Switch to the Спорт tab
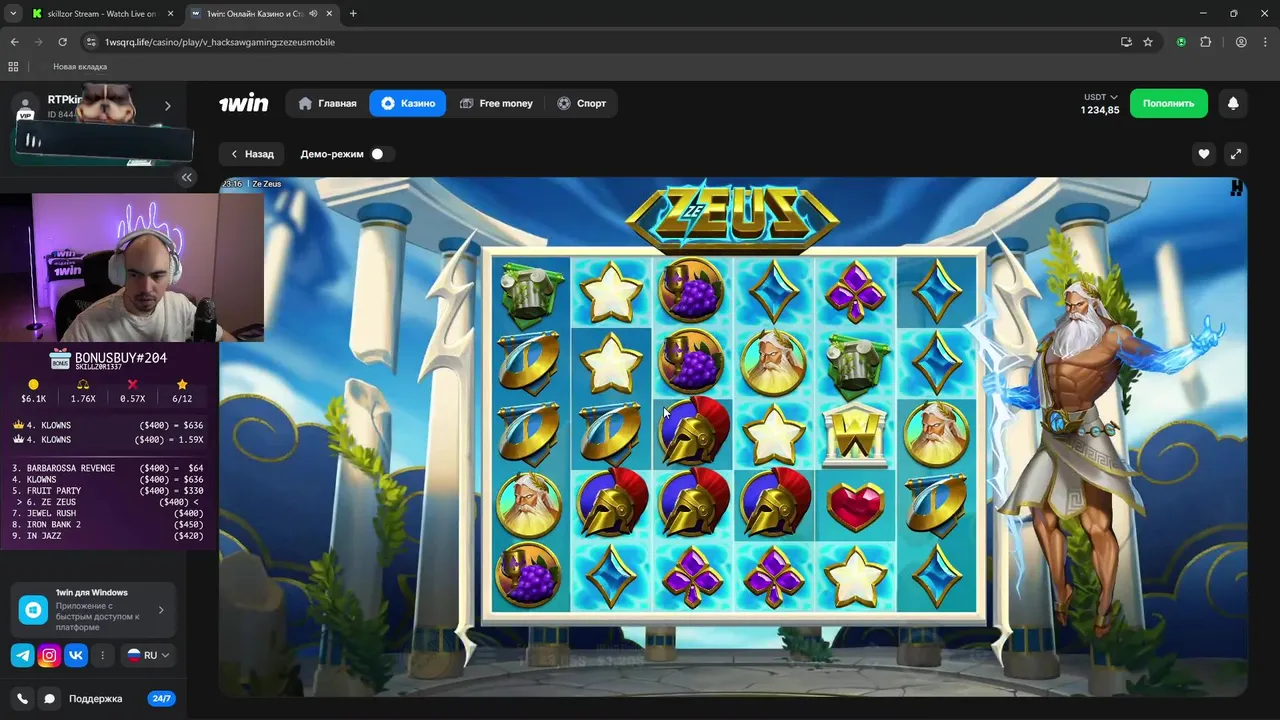This screenshot has height=720, width=1280. click(582, 103)
